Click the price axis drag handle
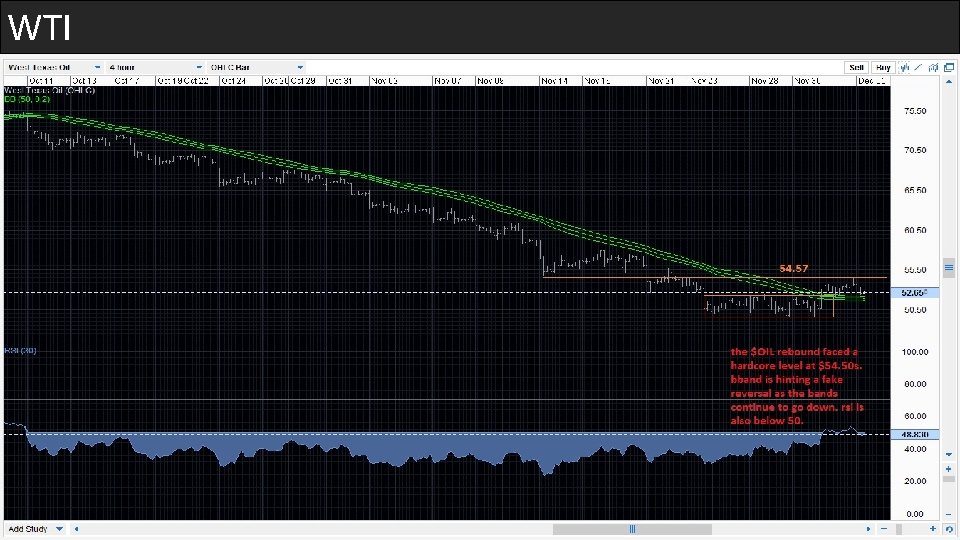 pyautogui.click(x=949, y=268)
